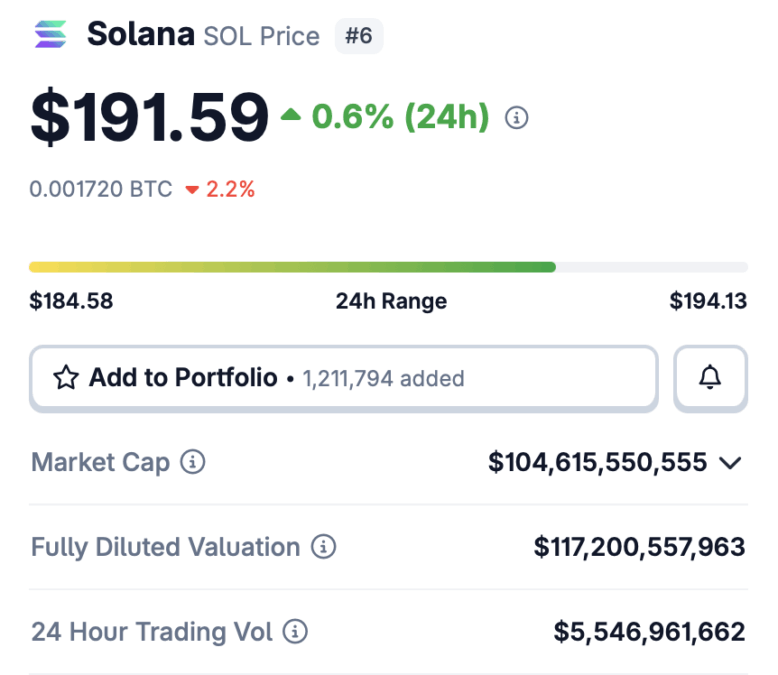
Task: Click the red down arrow beside 2.2%
Action: click(x=192, y=189)
